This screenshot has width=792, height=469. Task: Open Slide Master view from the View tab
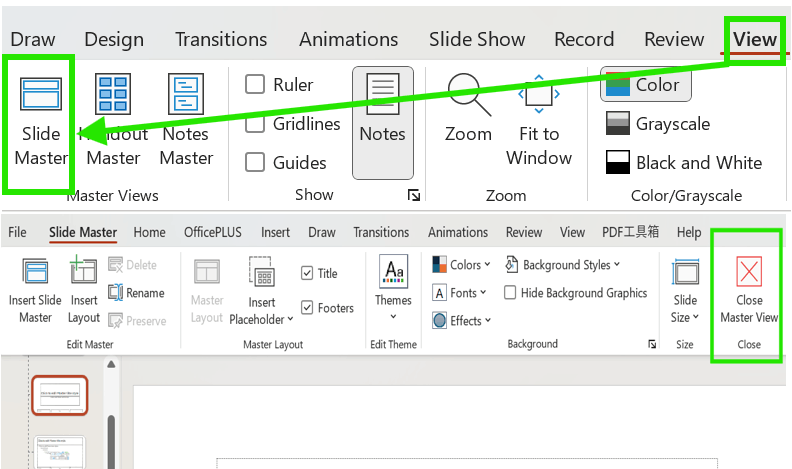[x=40, y=122]
